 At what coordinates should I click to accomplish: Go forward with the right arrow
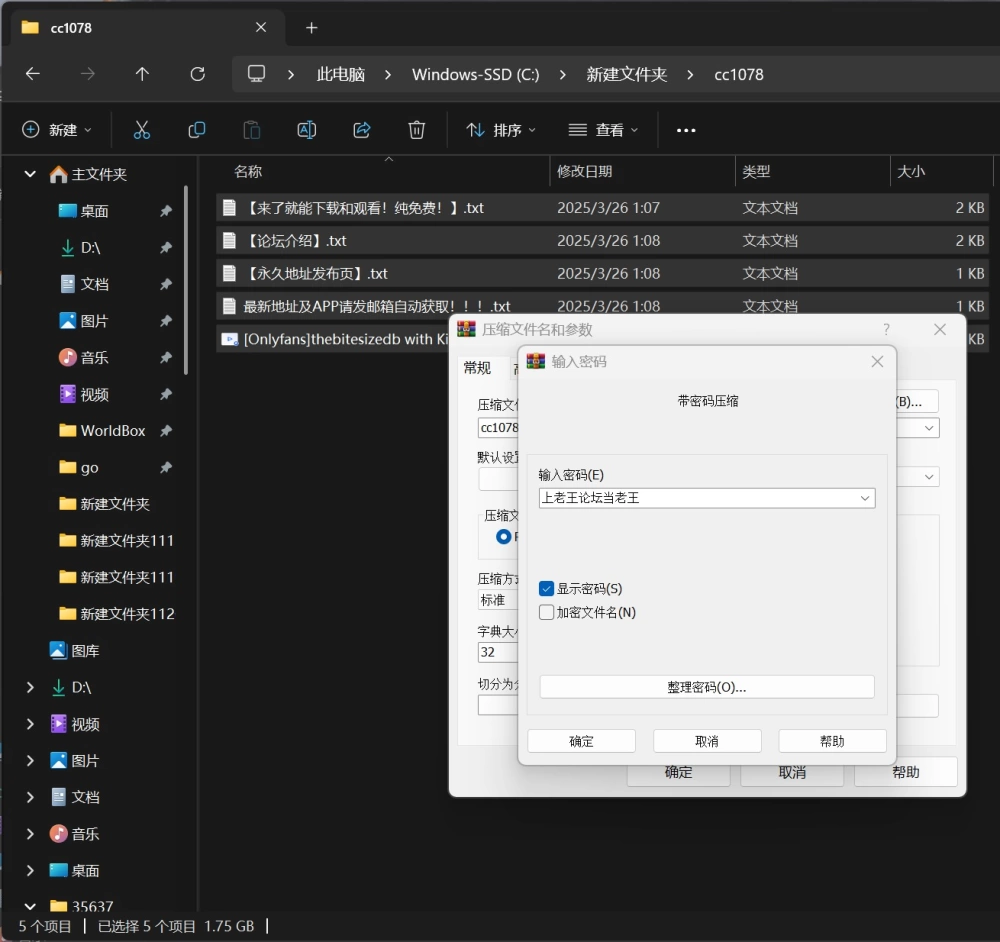pos(87,74)
